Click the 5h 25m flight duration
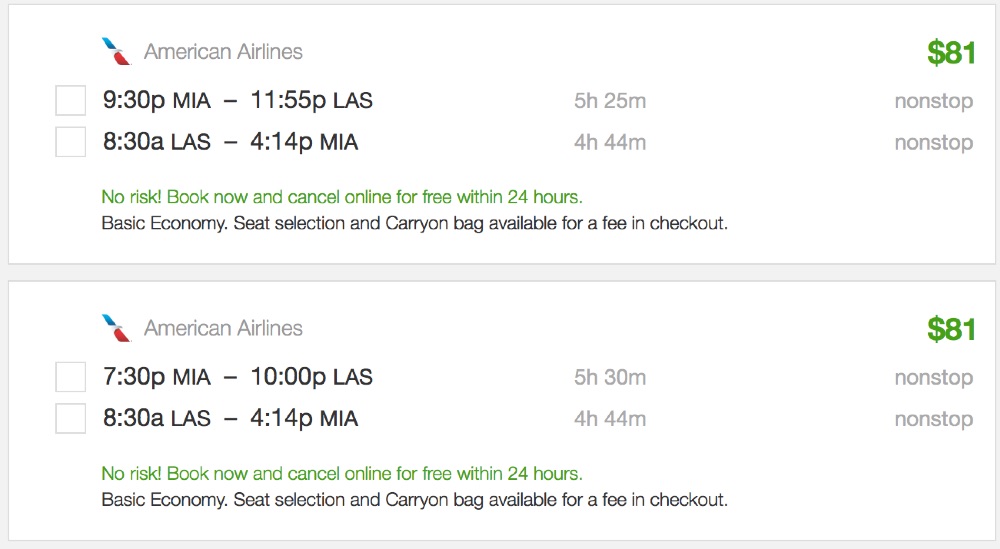This screenshot has width=1000, height=549. (x=609, y=101)
